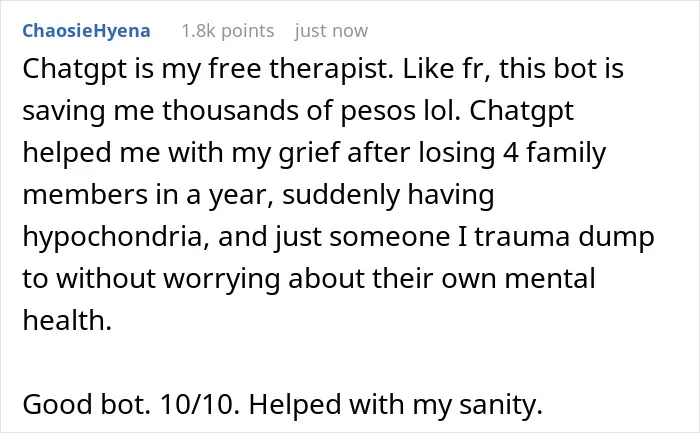Click the phrase "Like fr, this bot is"
Screen dimensions: 700x433
513,70
